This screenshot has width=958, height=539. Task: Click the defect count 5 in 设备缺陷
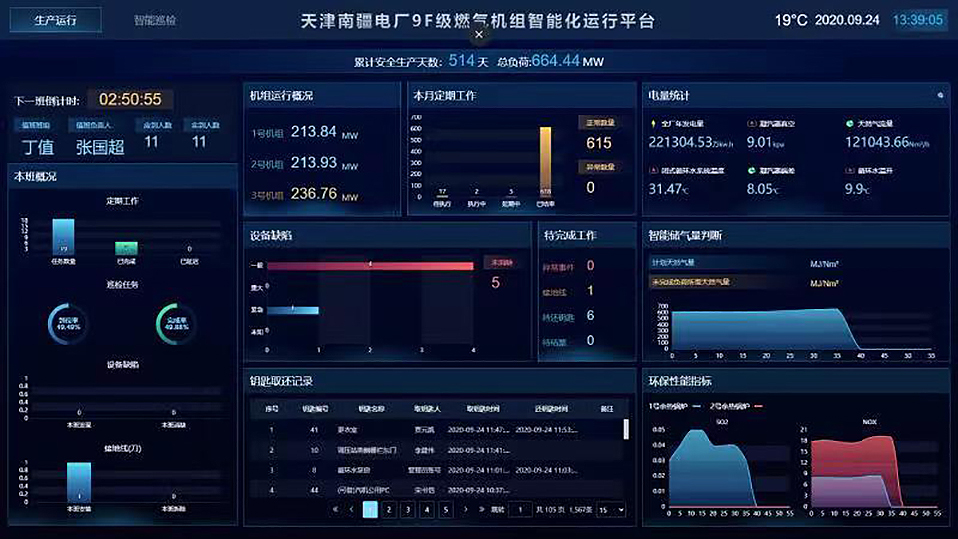(495, 283)
